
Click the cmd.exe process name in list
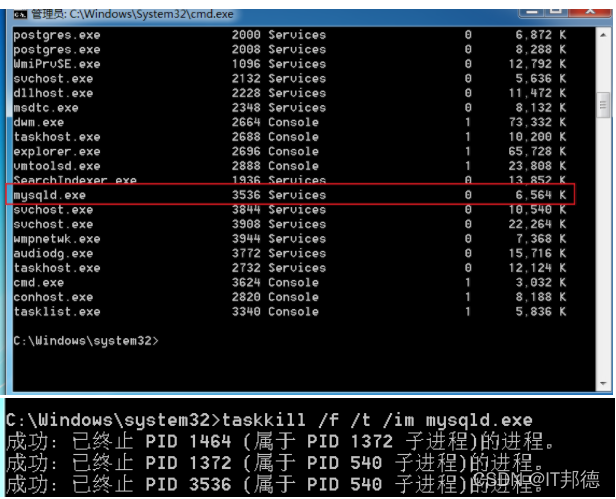coord(38,282)
